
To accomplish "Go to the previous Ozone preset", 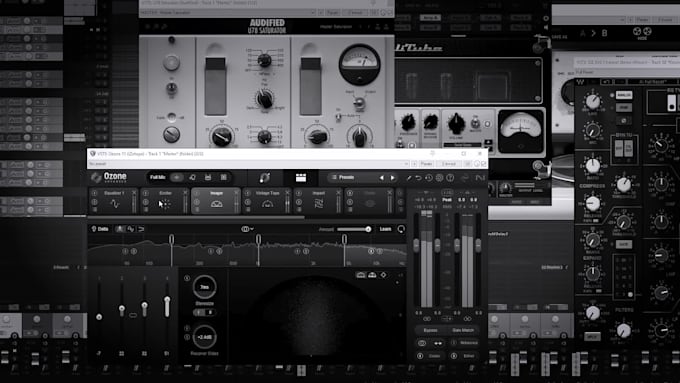I will point(382,177).
